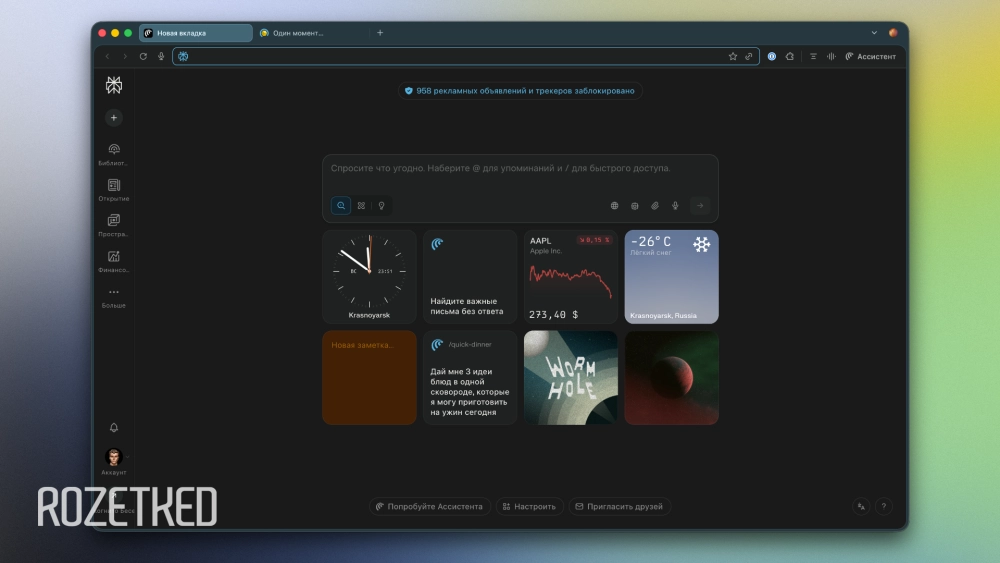Open the tab list chevron dropdown

[x=874, y=33]
